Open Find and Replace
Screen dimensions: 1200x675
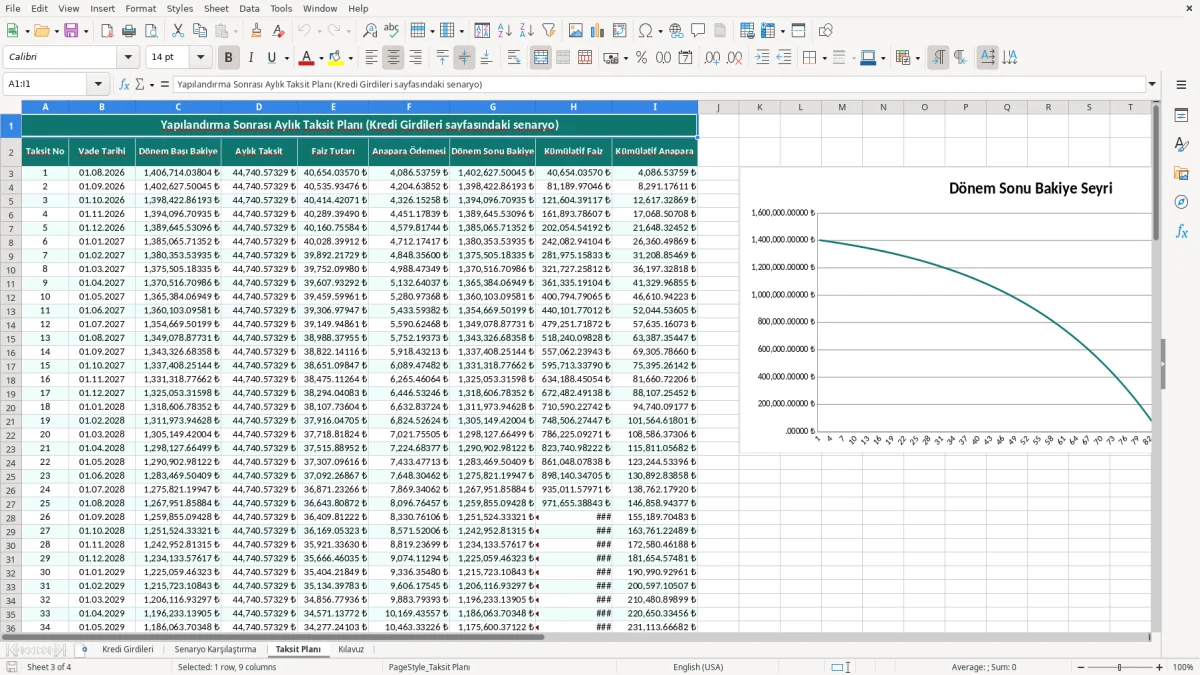370,31
